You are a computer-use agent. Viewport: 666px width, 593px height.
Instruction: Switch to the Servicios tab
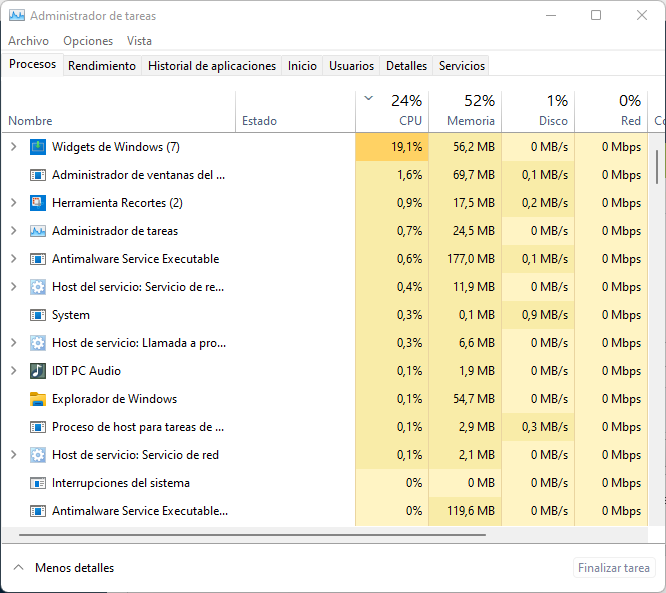point(462,66)
